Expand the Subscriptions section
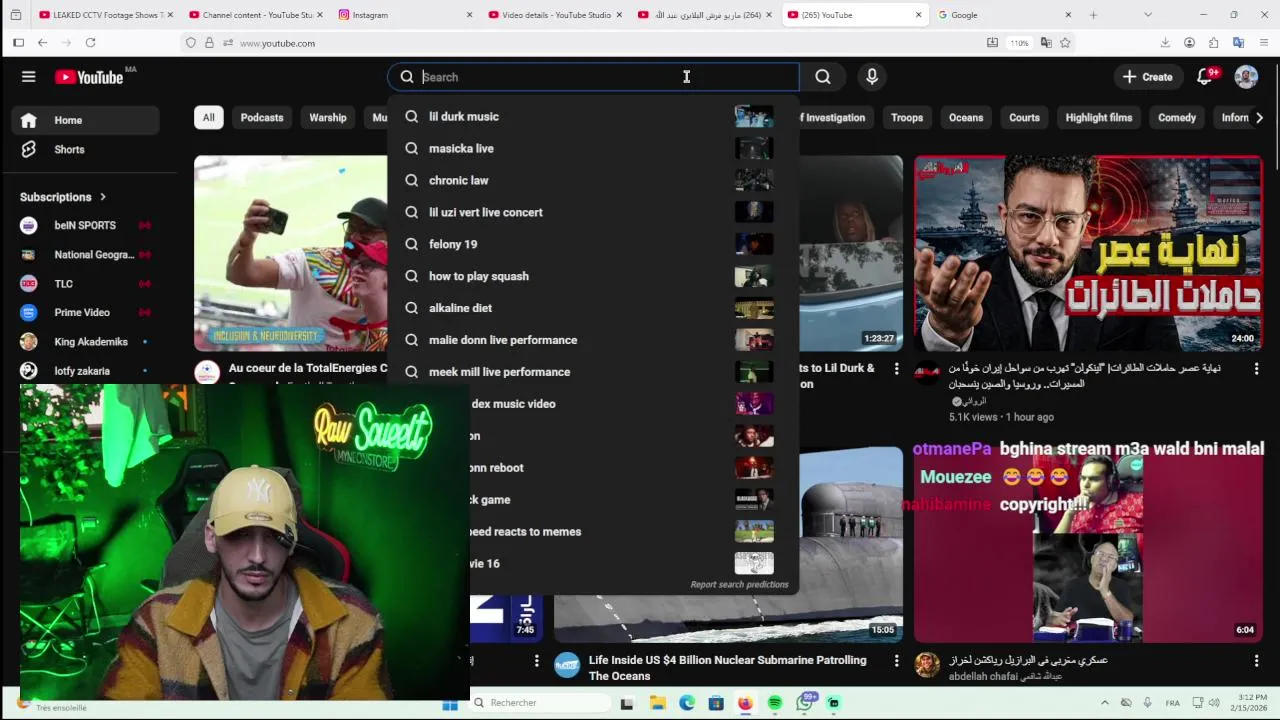 pyautogui.click(x=63, y=197)
